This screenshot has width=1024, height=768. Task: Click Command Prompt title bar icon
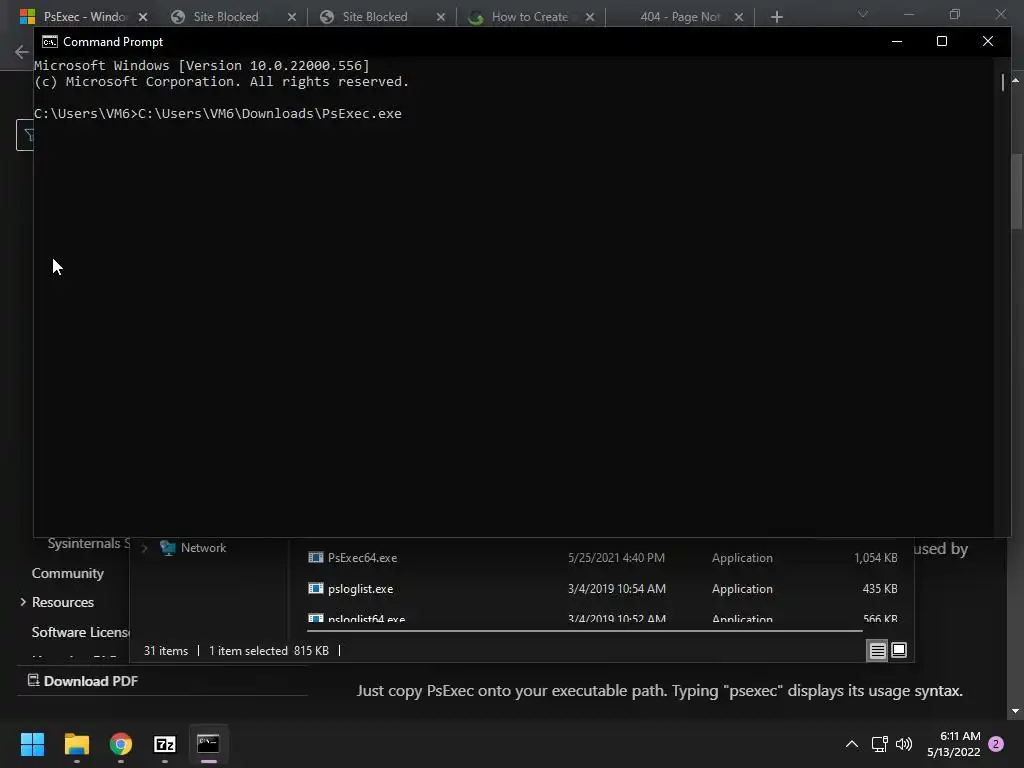(50, 42)
